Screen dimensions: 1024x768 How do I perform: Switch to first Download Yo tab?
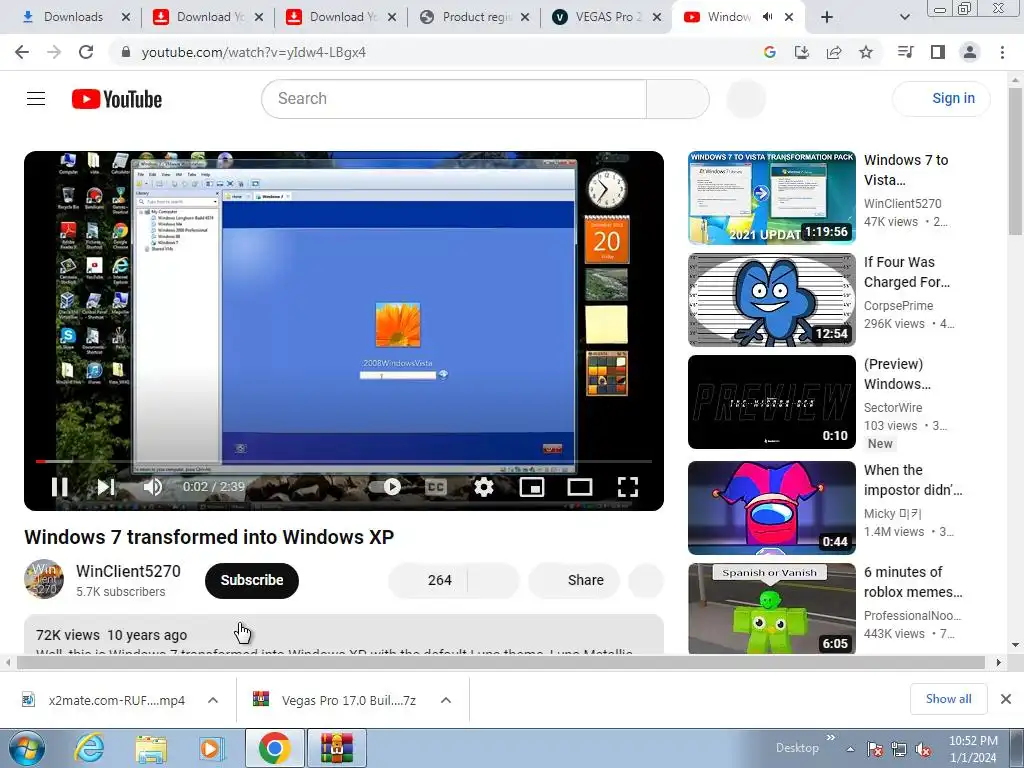click(210, 17)
